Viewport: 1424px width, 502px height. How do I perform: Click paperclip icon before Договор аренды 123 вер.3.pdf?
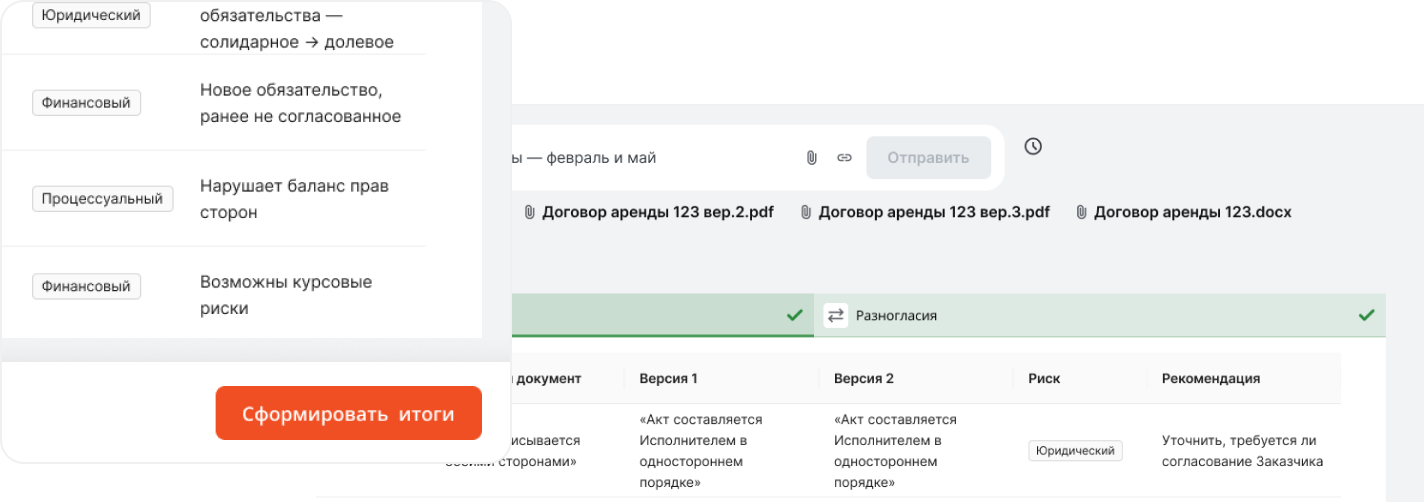click(805, 212)
